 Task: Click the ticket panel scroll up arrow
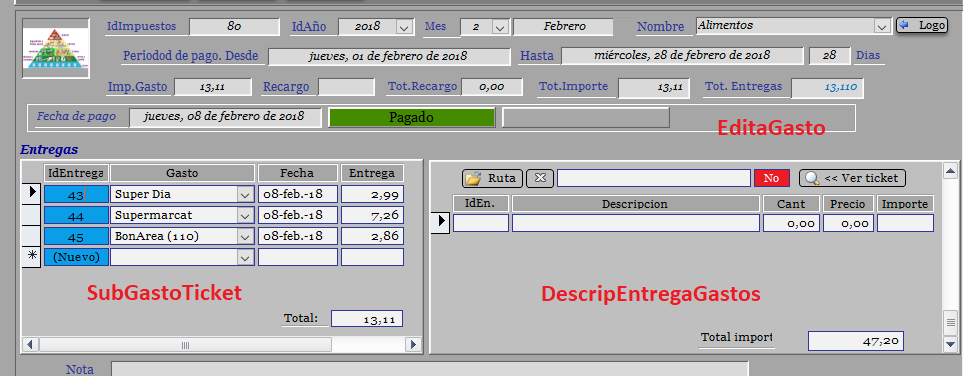[951, 170]
